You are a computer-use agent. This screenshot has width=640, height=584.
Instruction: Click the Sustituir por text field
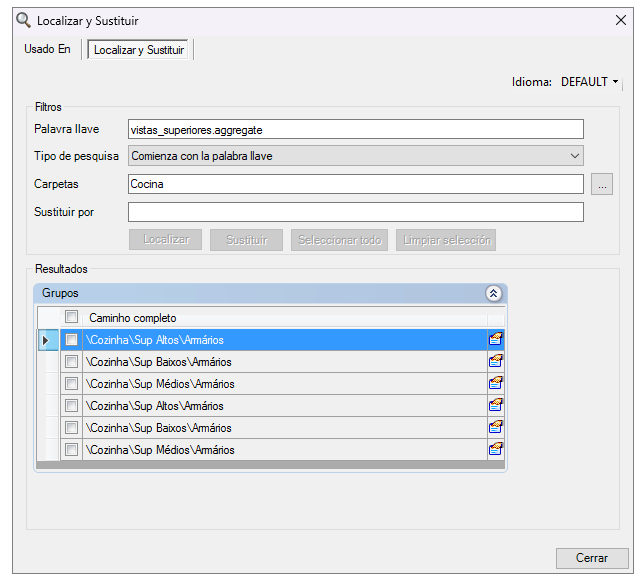click(355, 212)
